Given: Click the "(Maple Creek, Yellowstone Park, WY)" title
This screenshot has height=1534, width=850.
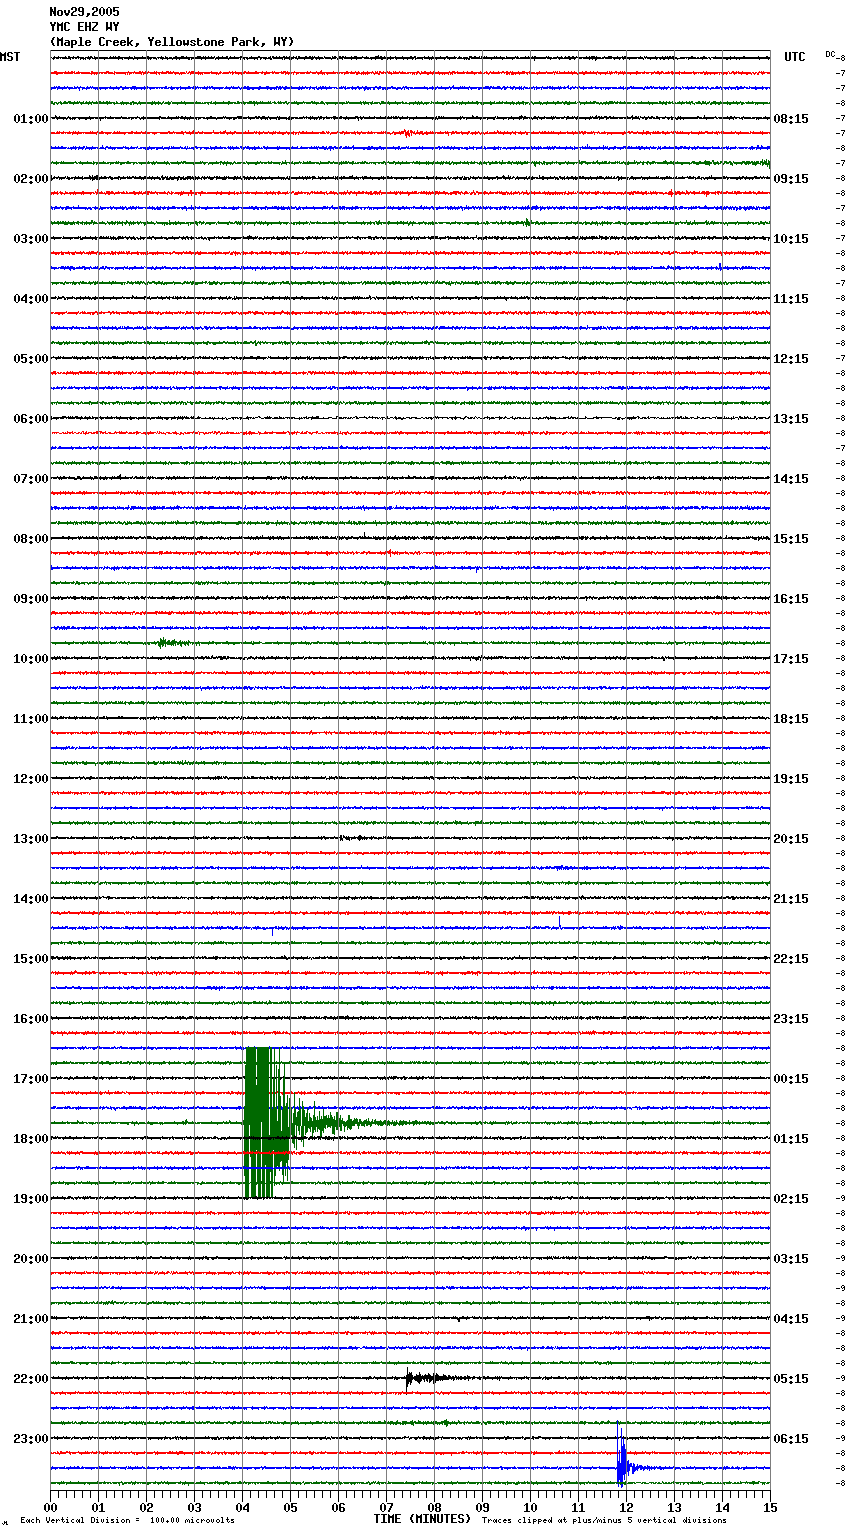Looking at the screenshot, I should [x=172, y=42].
